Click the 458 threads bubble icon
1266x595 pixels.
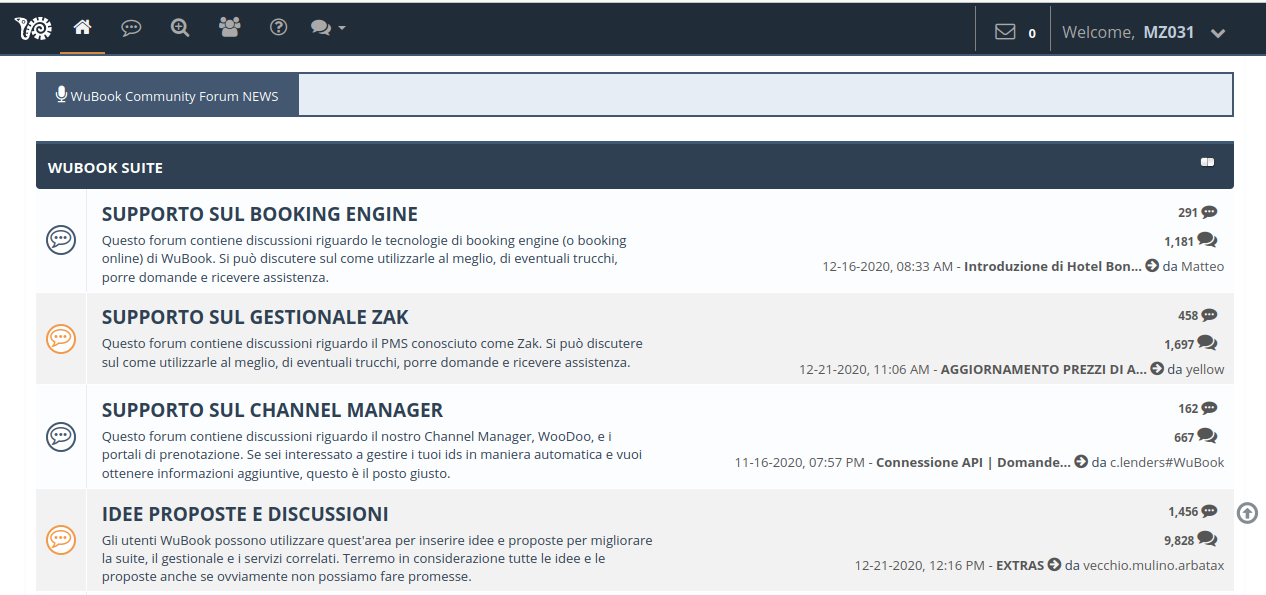(1209, 315)
